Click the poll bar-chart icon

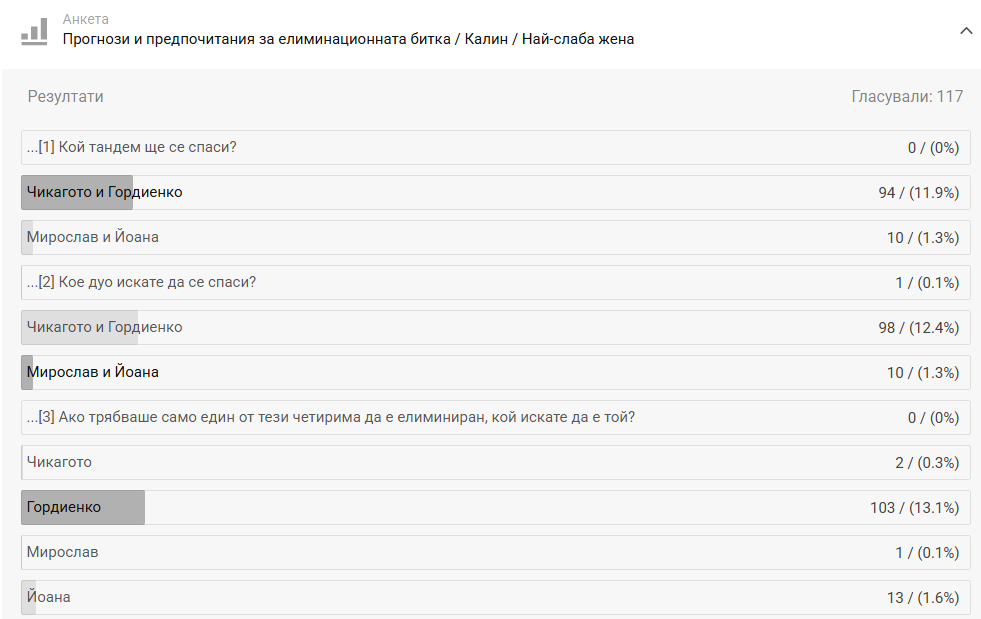pos(35,31)
